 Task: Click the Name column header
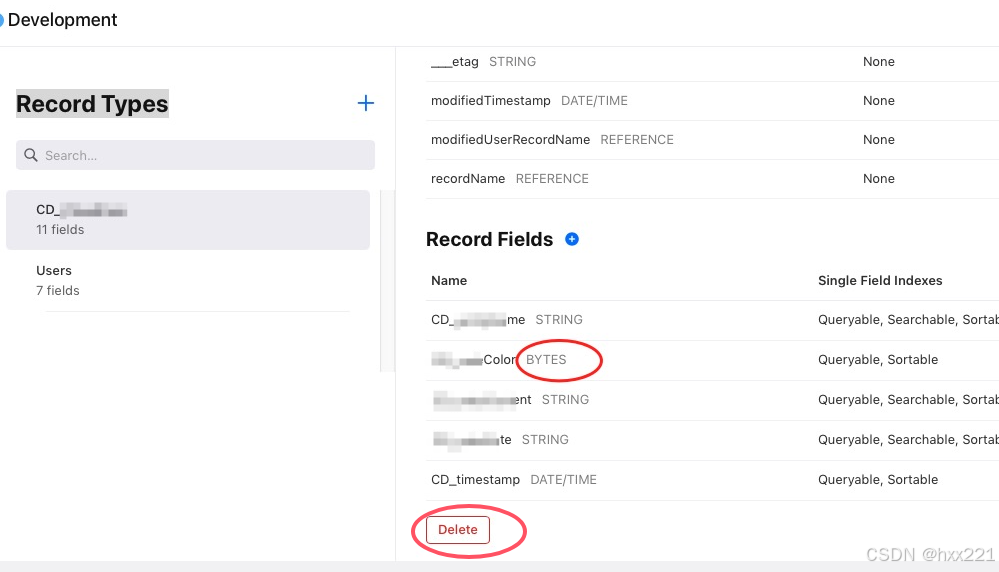tap(449, 280)
